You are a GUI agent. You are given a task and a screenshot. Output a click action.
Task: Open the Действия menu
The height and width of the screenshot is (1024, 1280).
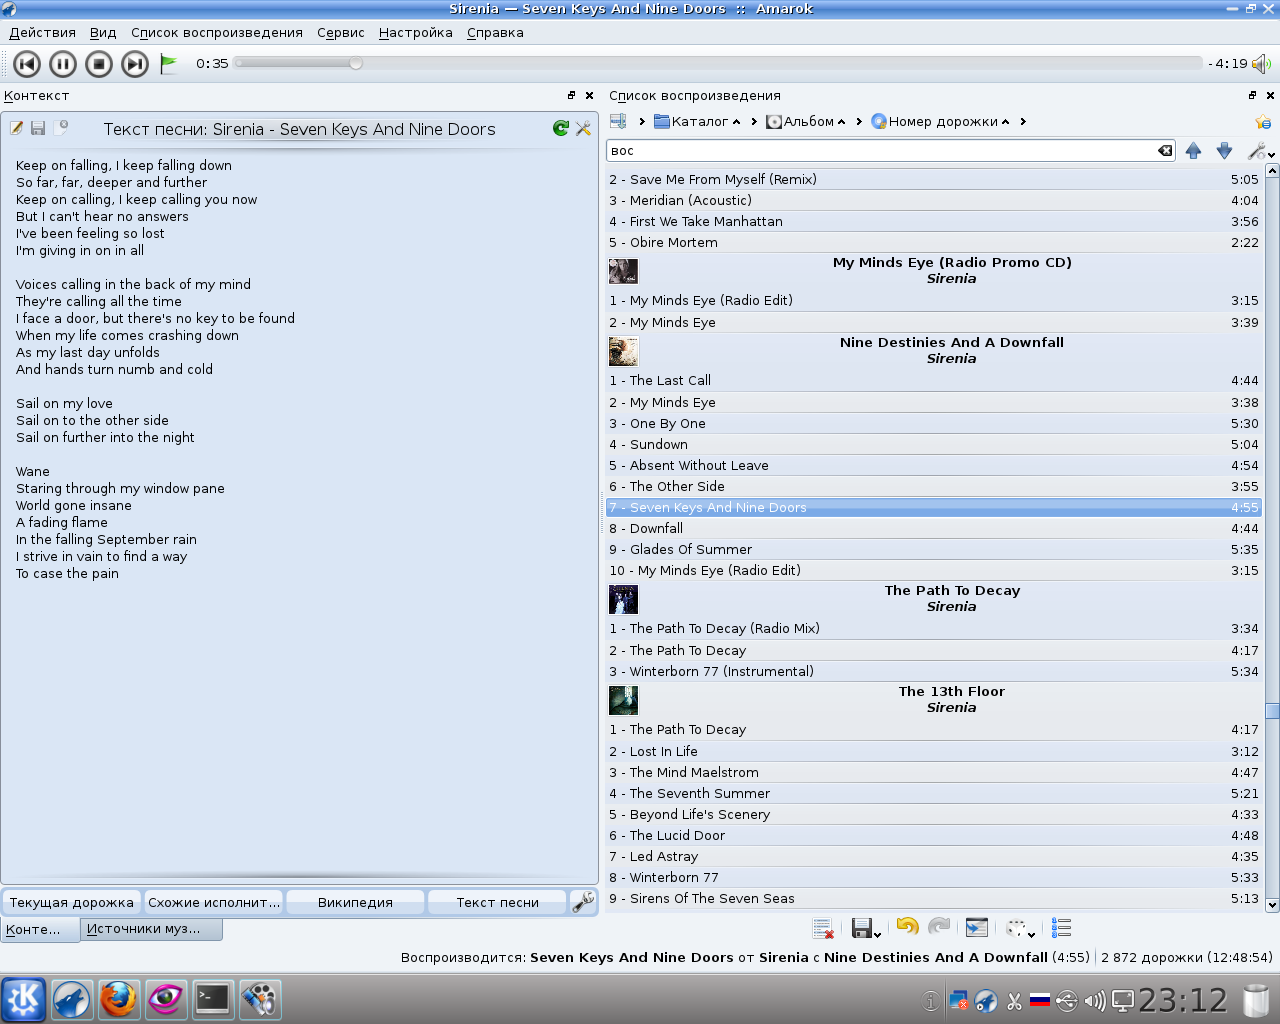click(43, 33)
